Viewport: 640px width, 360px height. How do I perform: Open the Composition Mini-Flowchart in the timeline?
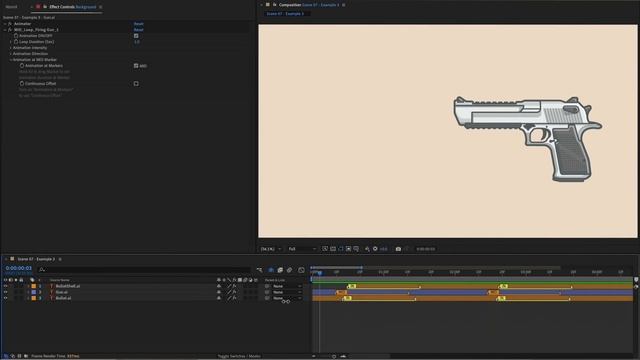tap(260, 270)
